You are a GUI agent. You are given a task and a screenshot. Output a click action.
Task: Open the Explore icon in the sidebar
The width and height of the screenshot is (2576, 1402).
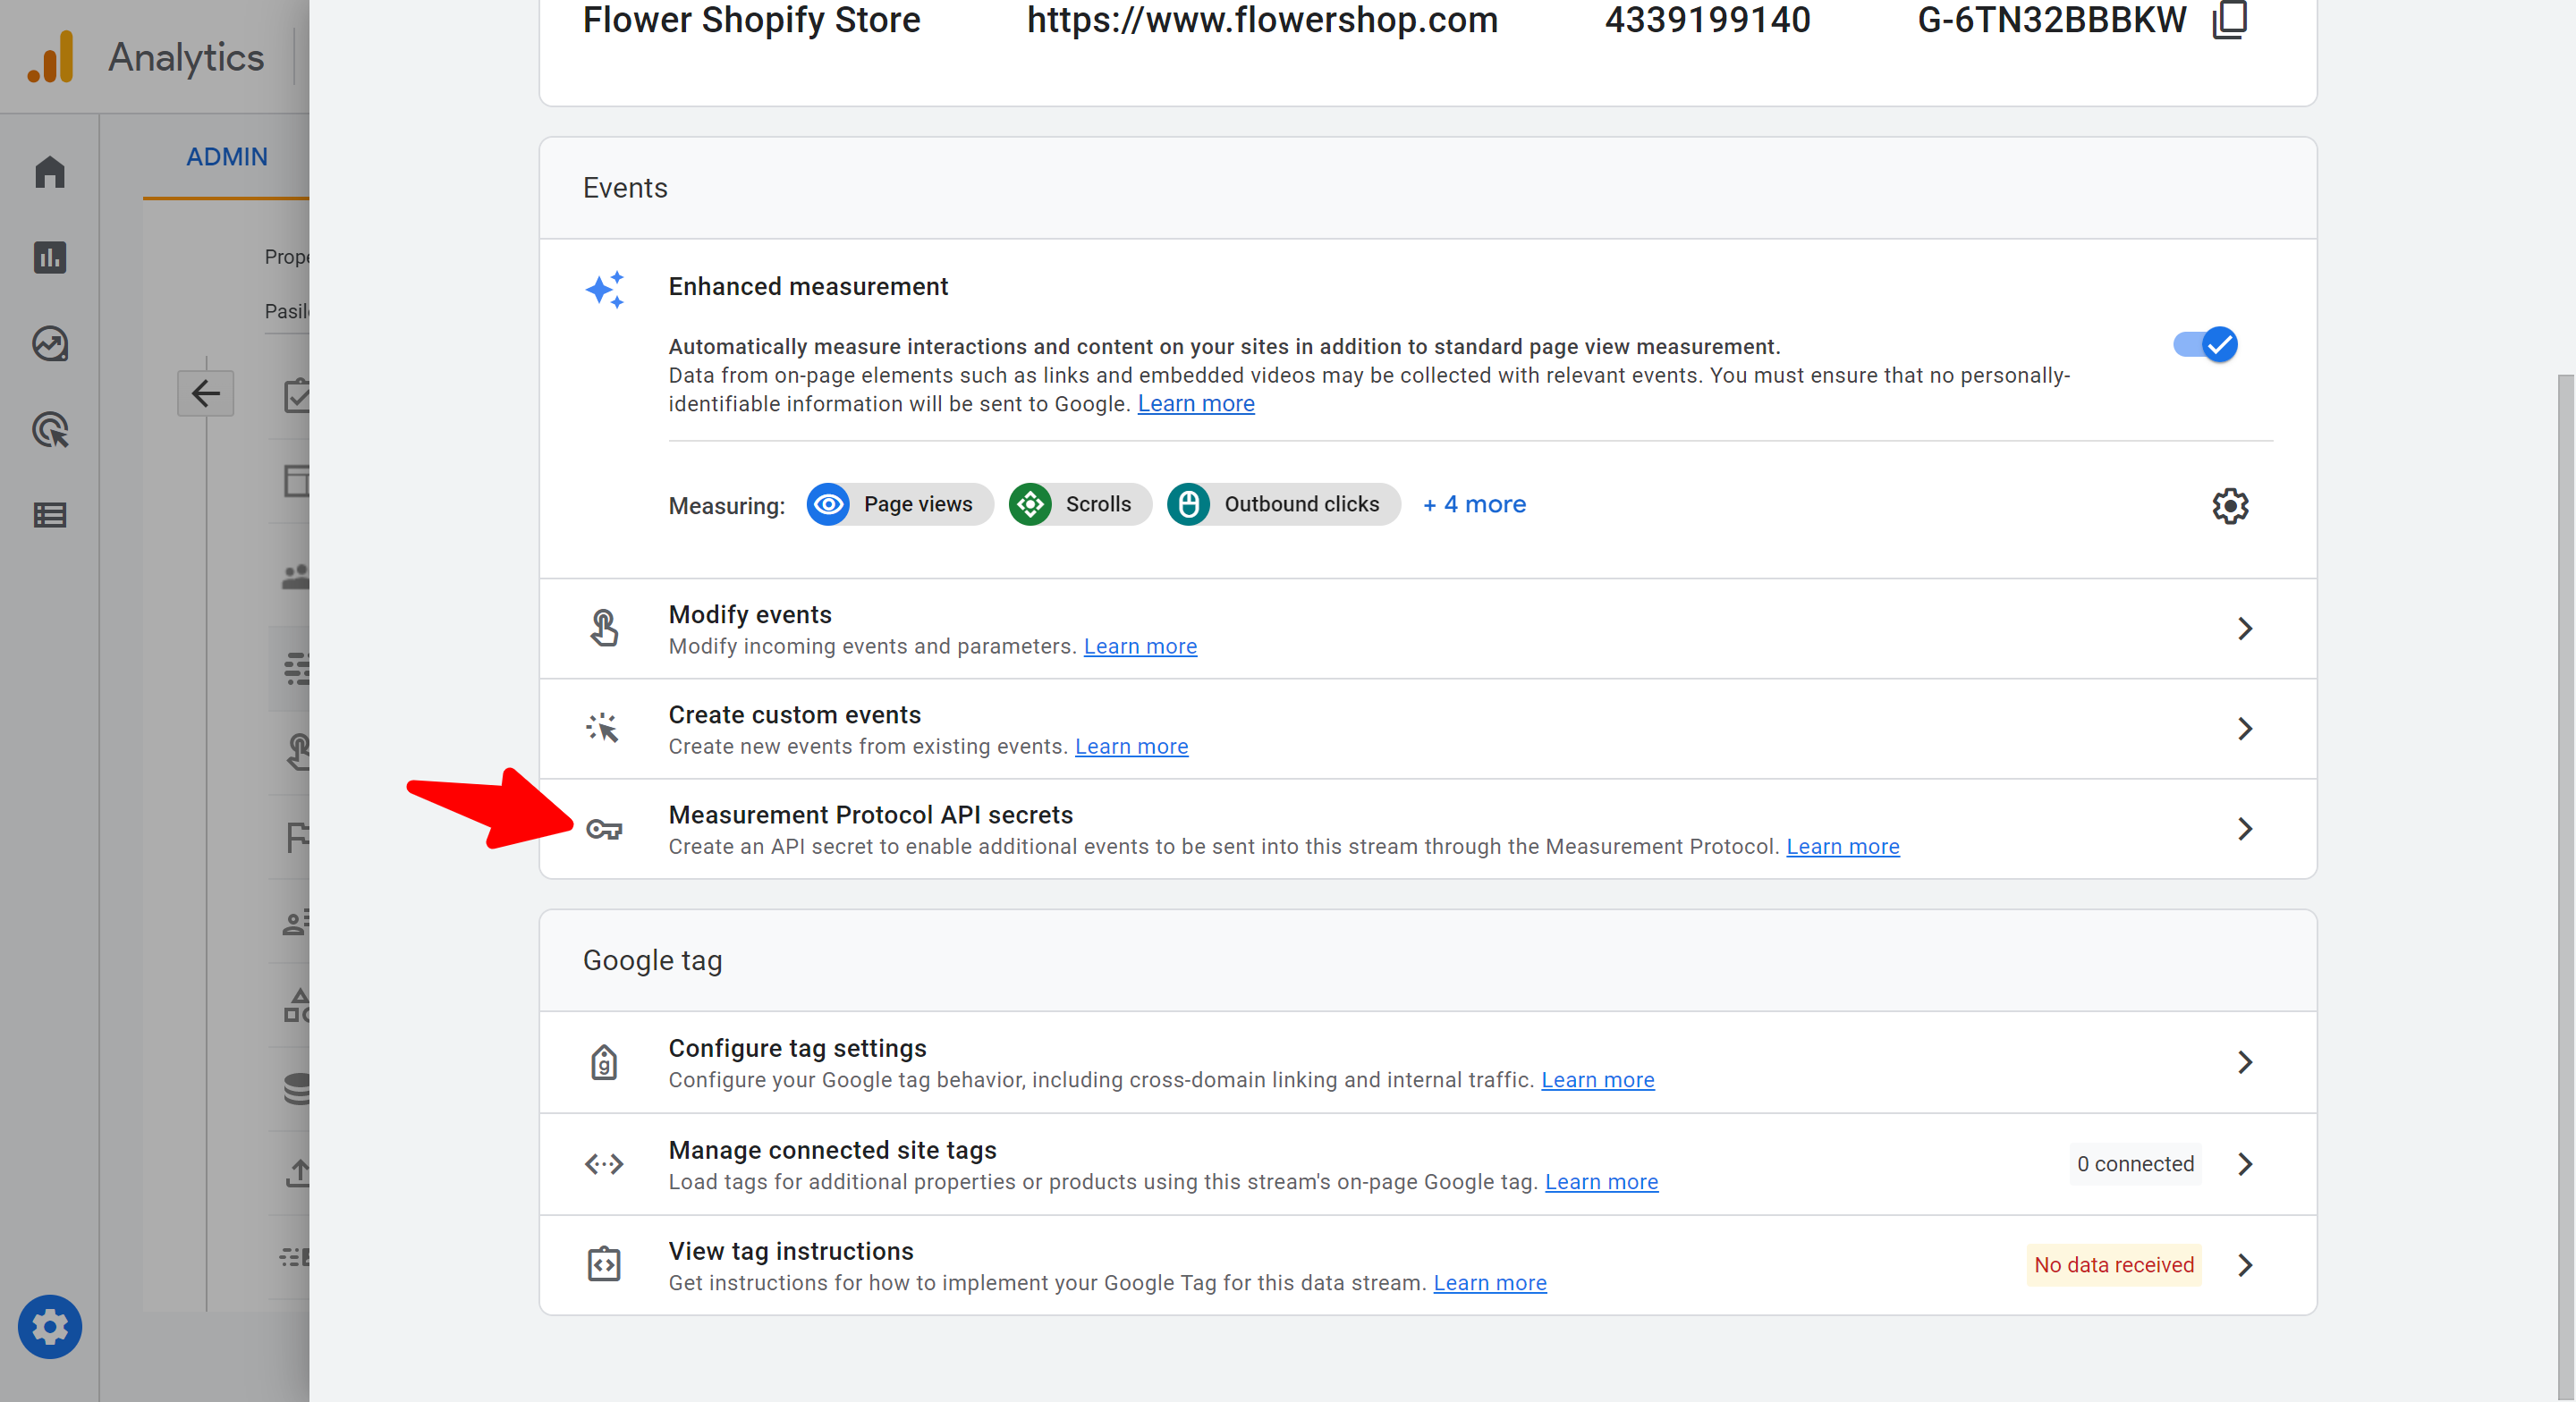pos(49,344)
